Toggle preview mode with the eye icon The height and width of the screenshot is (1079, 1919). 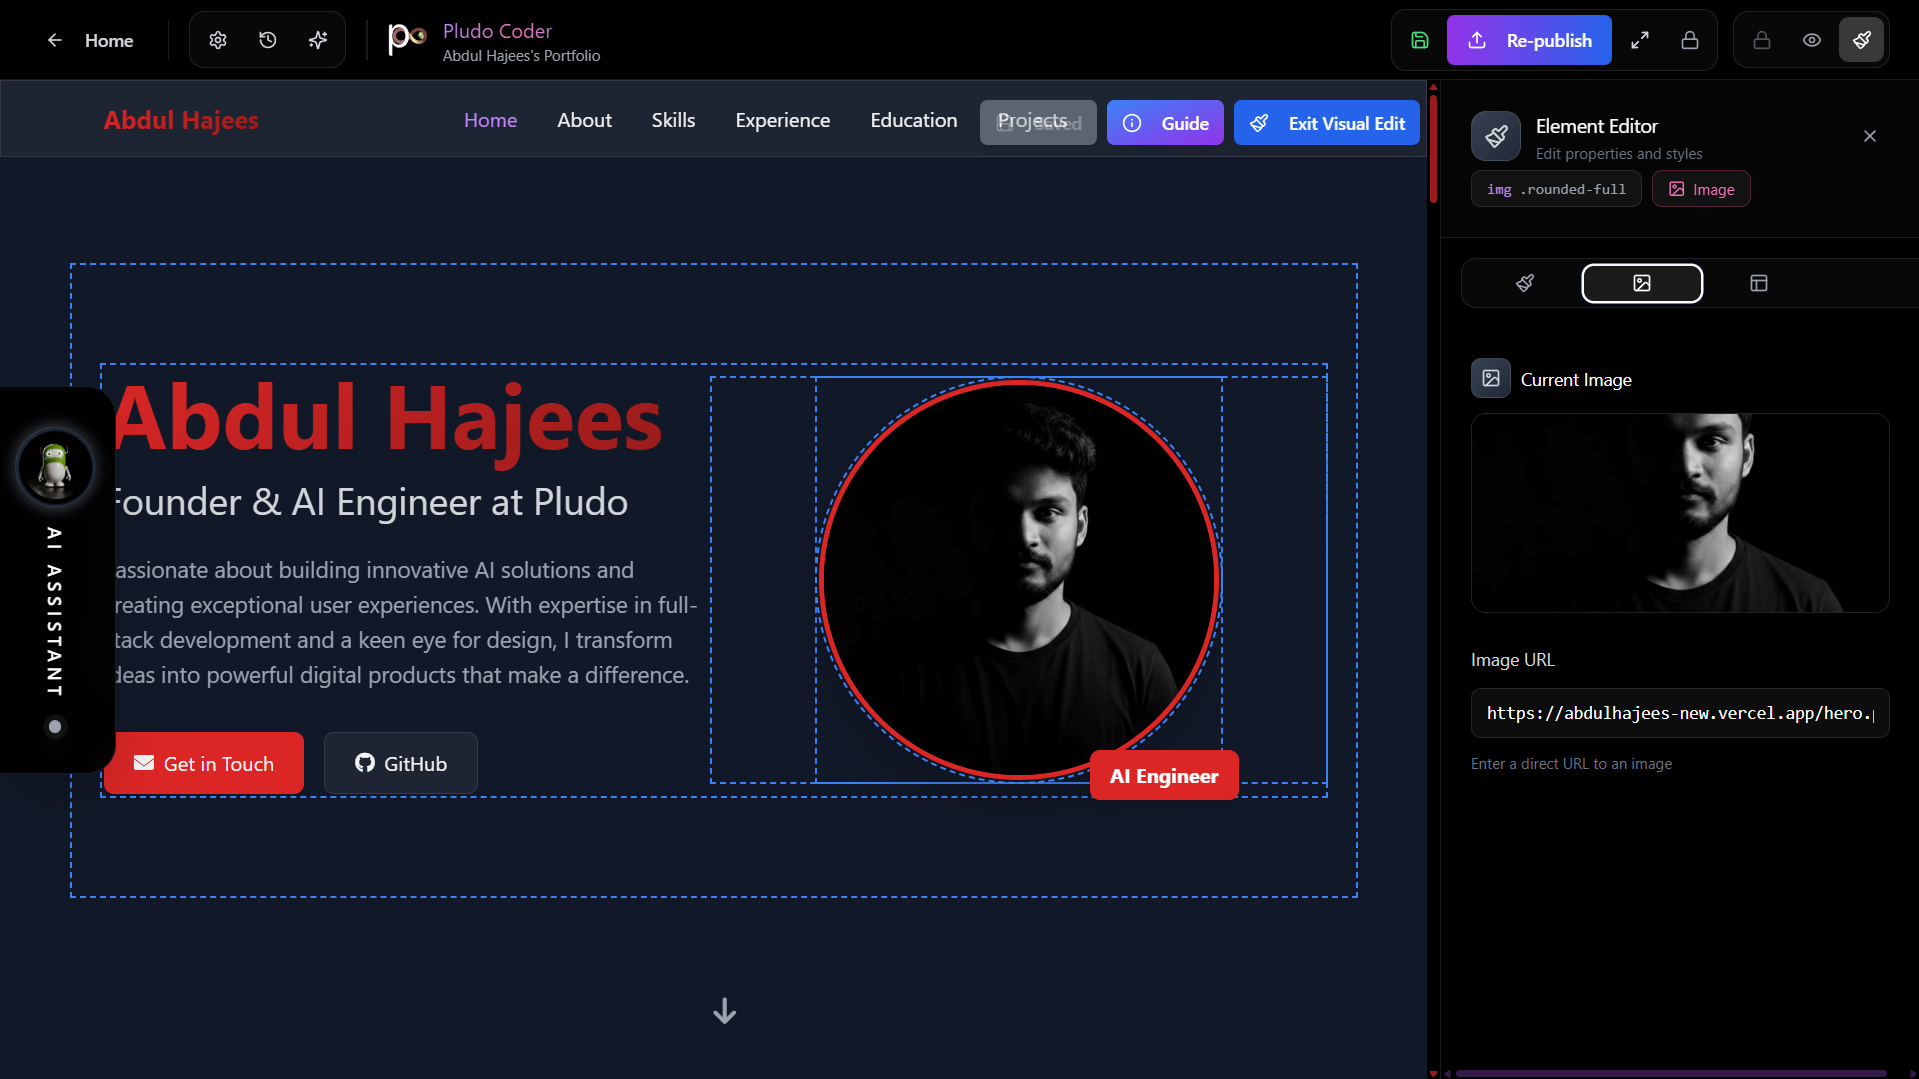1810,40
